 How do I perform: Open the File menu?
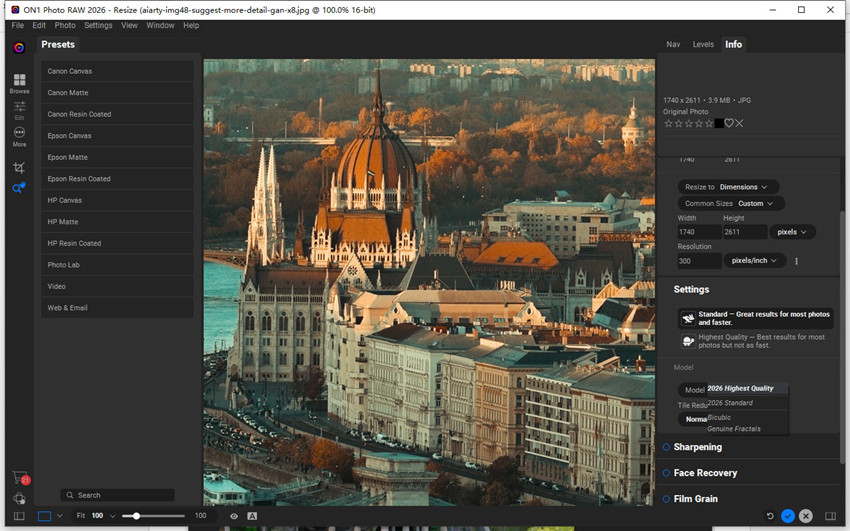click(x=17, y=25)
